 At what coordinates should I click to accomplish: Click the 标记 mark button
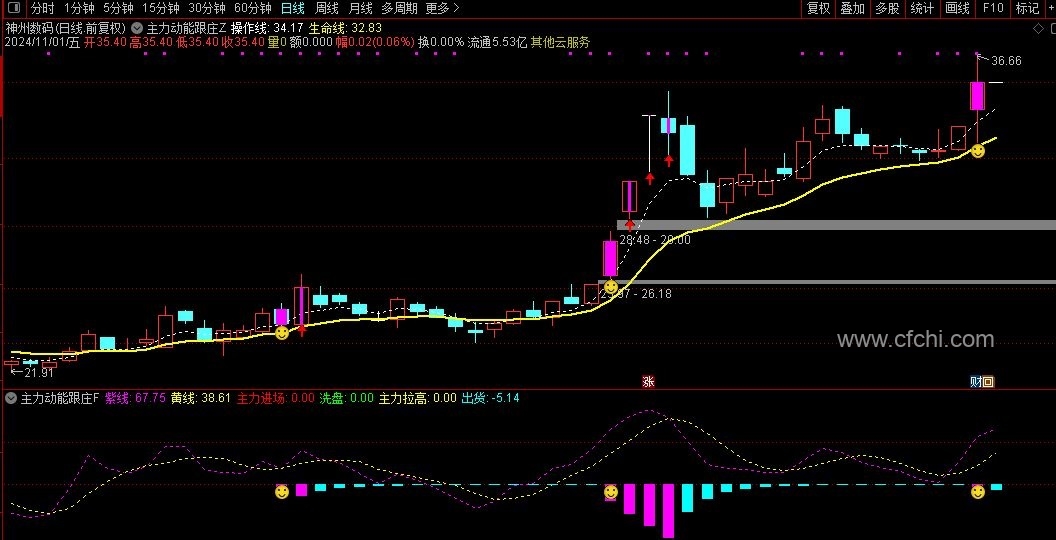pos(1026,8)
